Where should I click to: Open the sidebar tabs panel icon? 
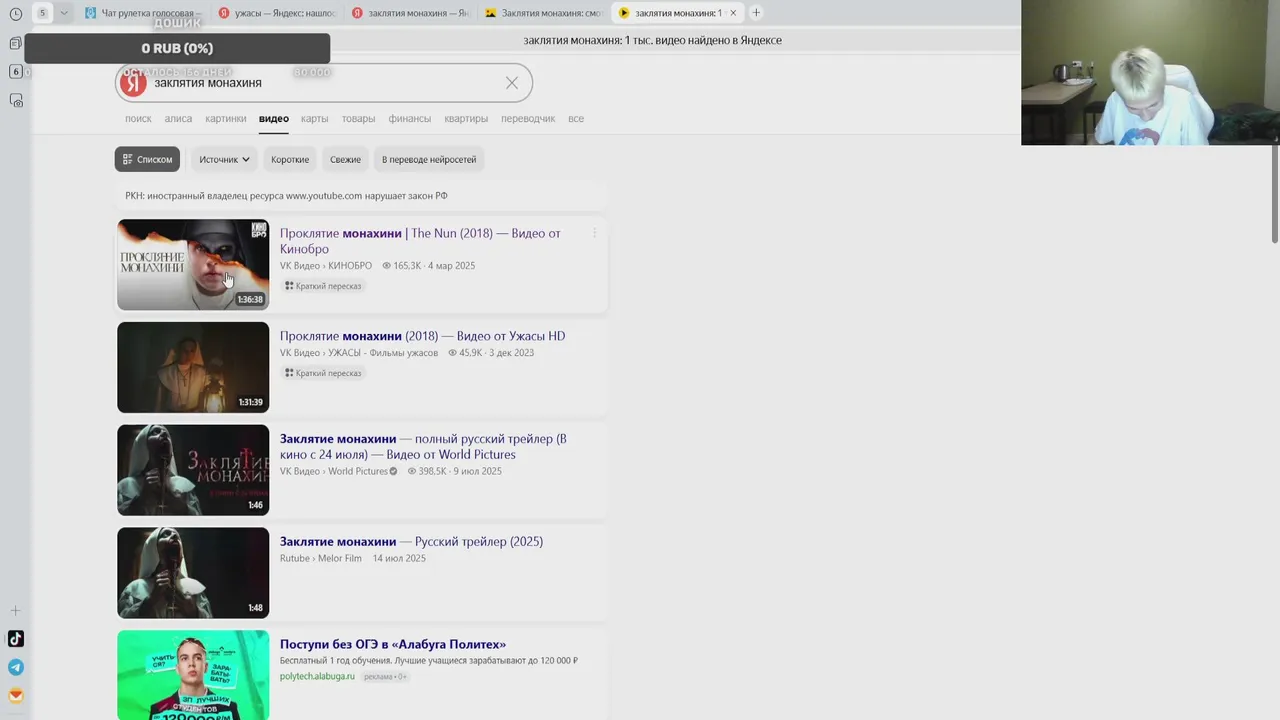pyautogui.click(x=15, y=43)
